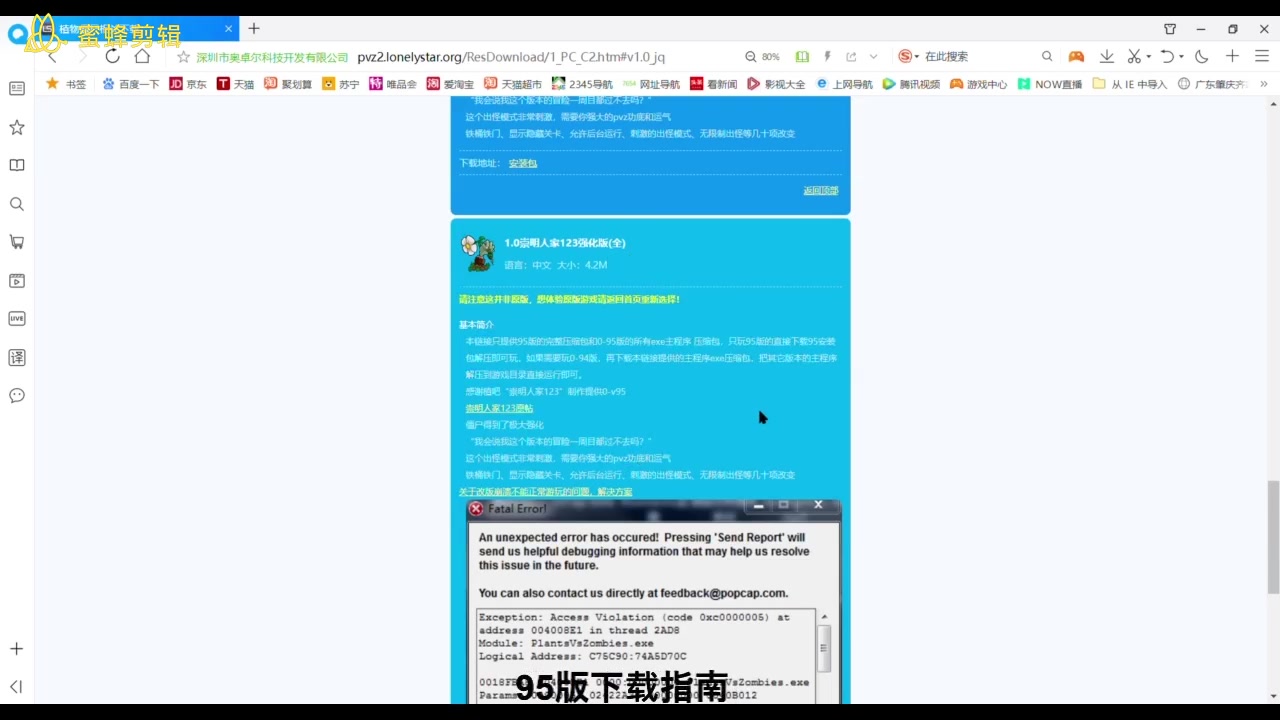Open a new browser tab

coord(254,29)
